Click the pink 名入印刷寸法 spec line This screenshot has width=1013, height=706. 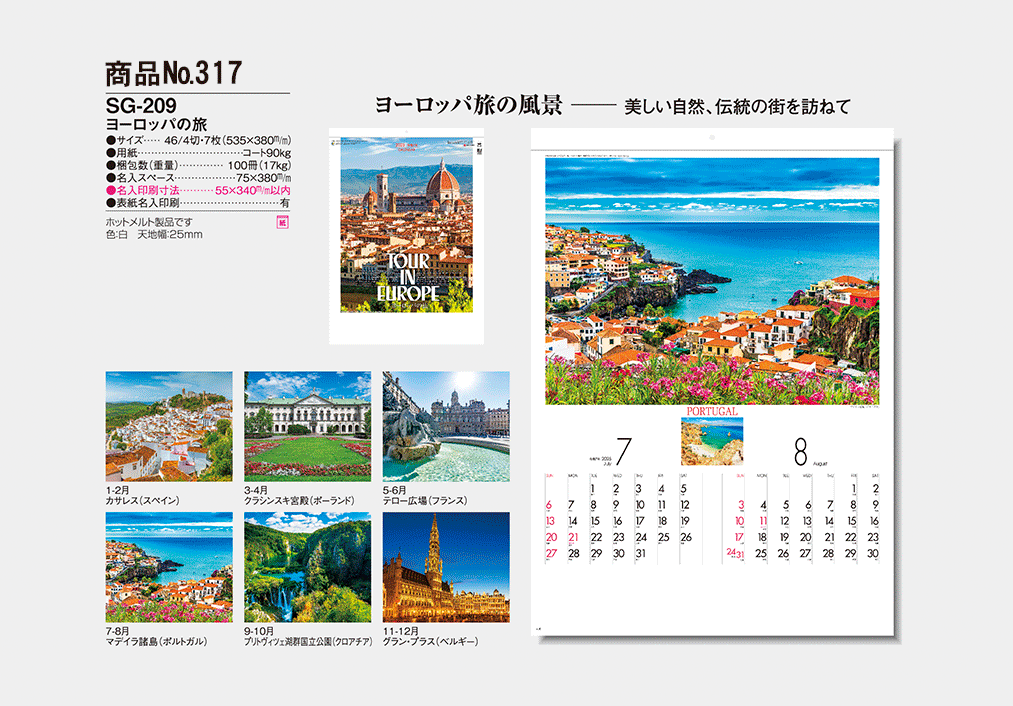point(197,189)
